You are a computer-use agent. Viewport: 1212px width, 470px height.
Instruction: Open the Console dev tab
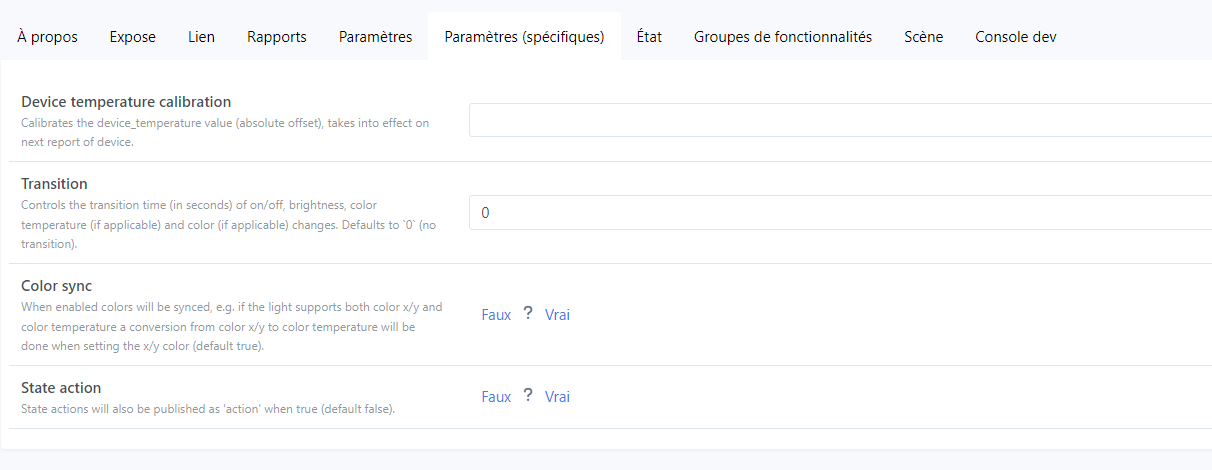coord(1016,37)
